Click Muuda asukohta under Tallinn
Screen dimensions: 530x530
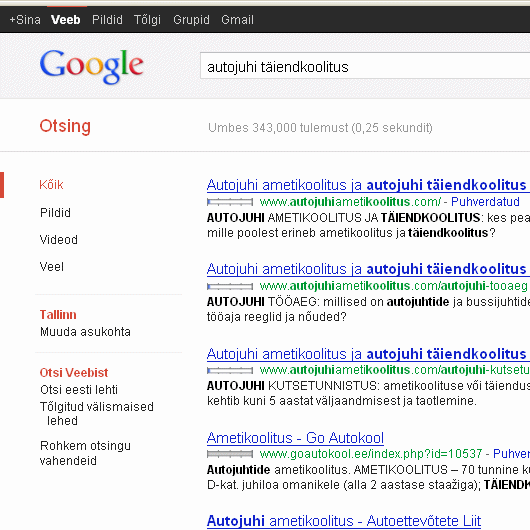pyautogui.click(x=85, y=332)
